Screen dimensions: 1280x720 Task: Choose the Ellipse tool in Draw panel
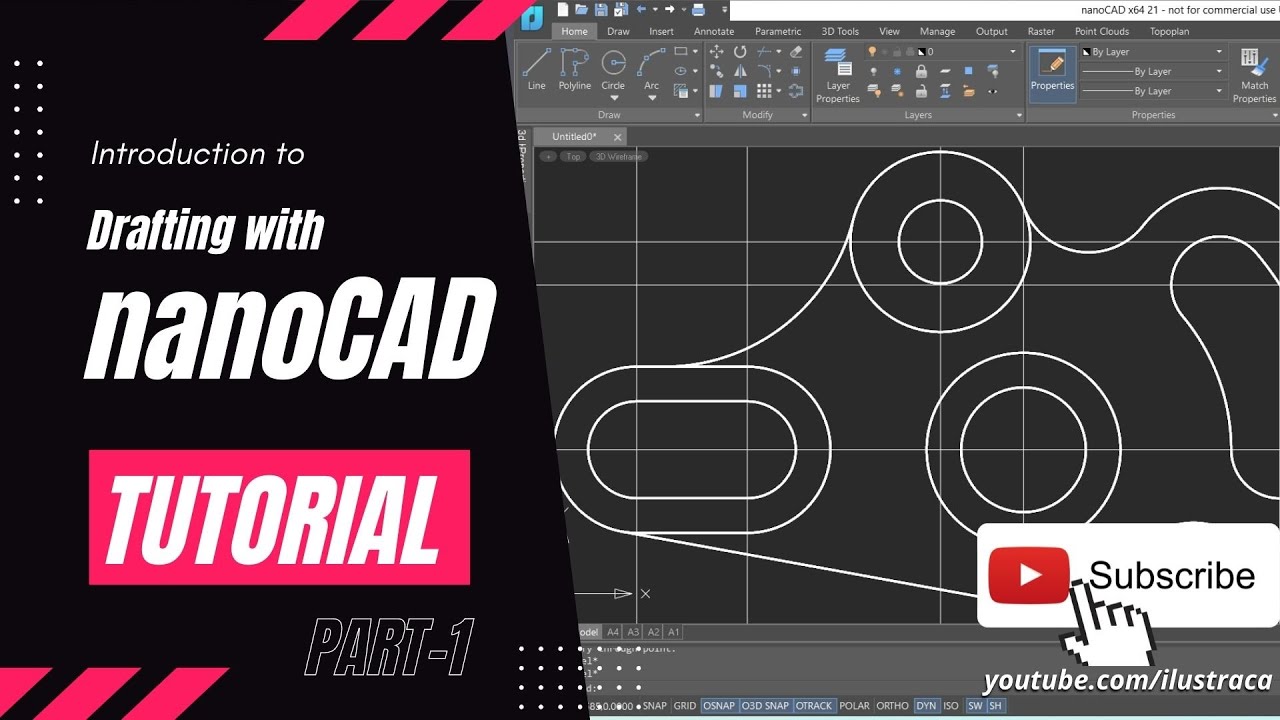(681, 71)
